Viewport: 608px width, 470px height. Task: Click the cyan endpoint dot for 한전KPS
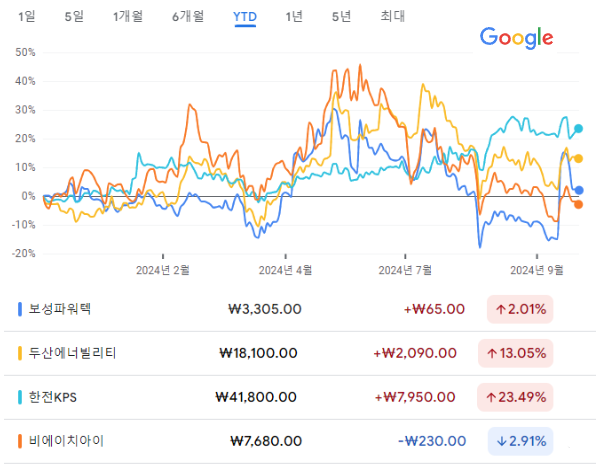point(578,128)
